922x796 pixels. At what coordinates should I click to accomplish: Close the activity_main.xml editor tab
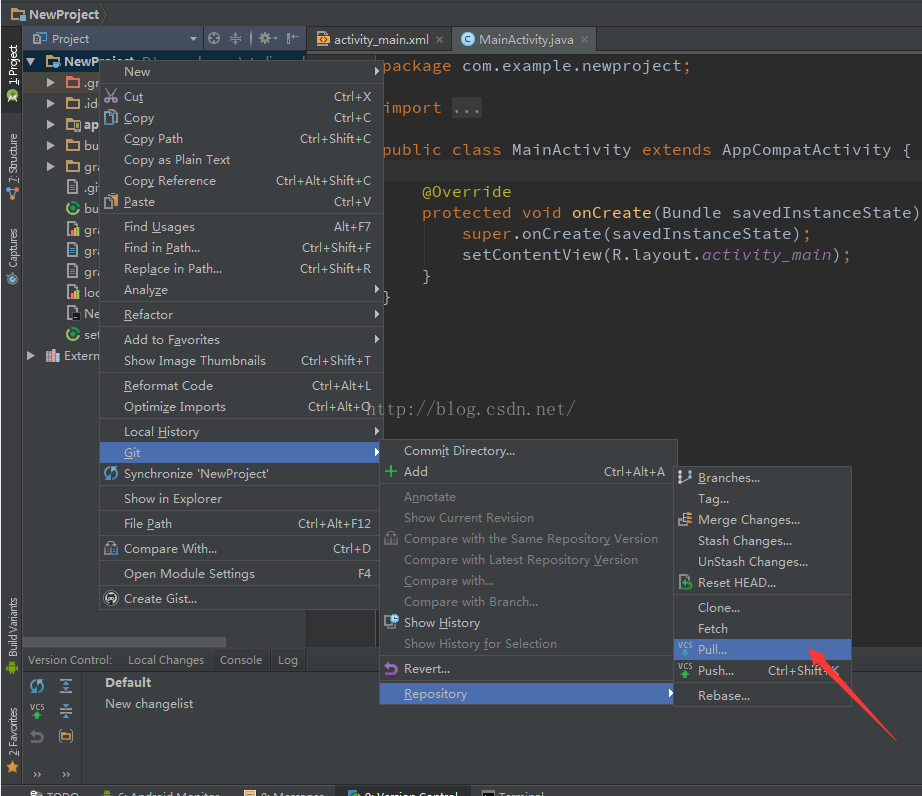439,39
